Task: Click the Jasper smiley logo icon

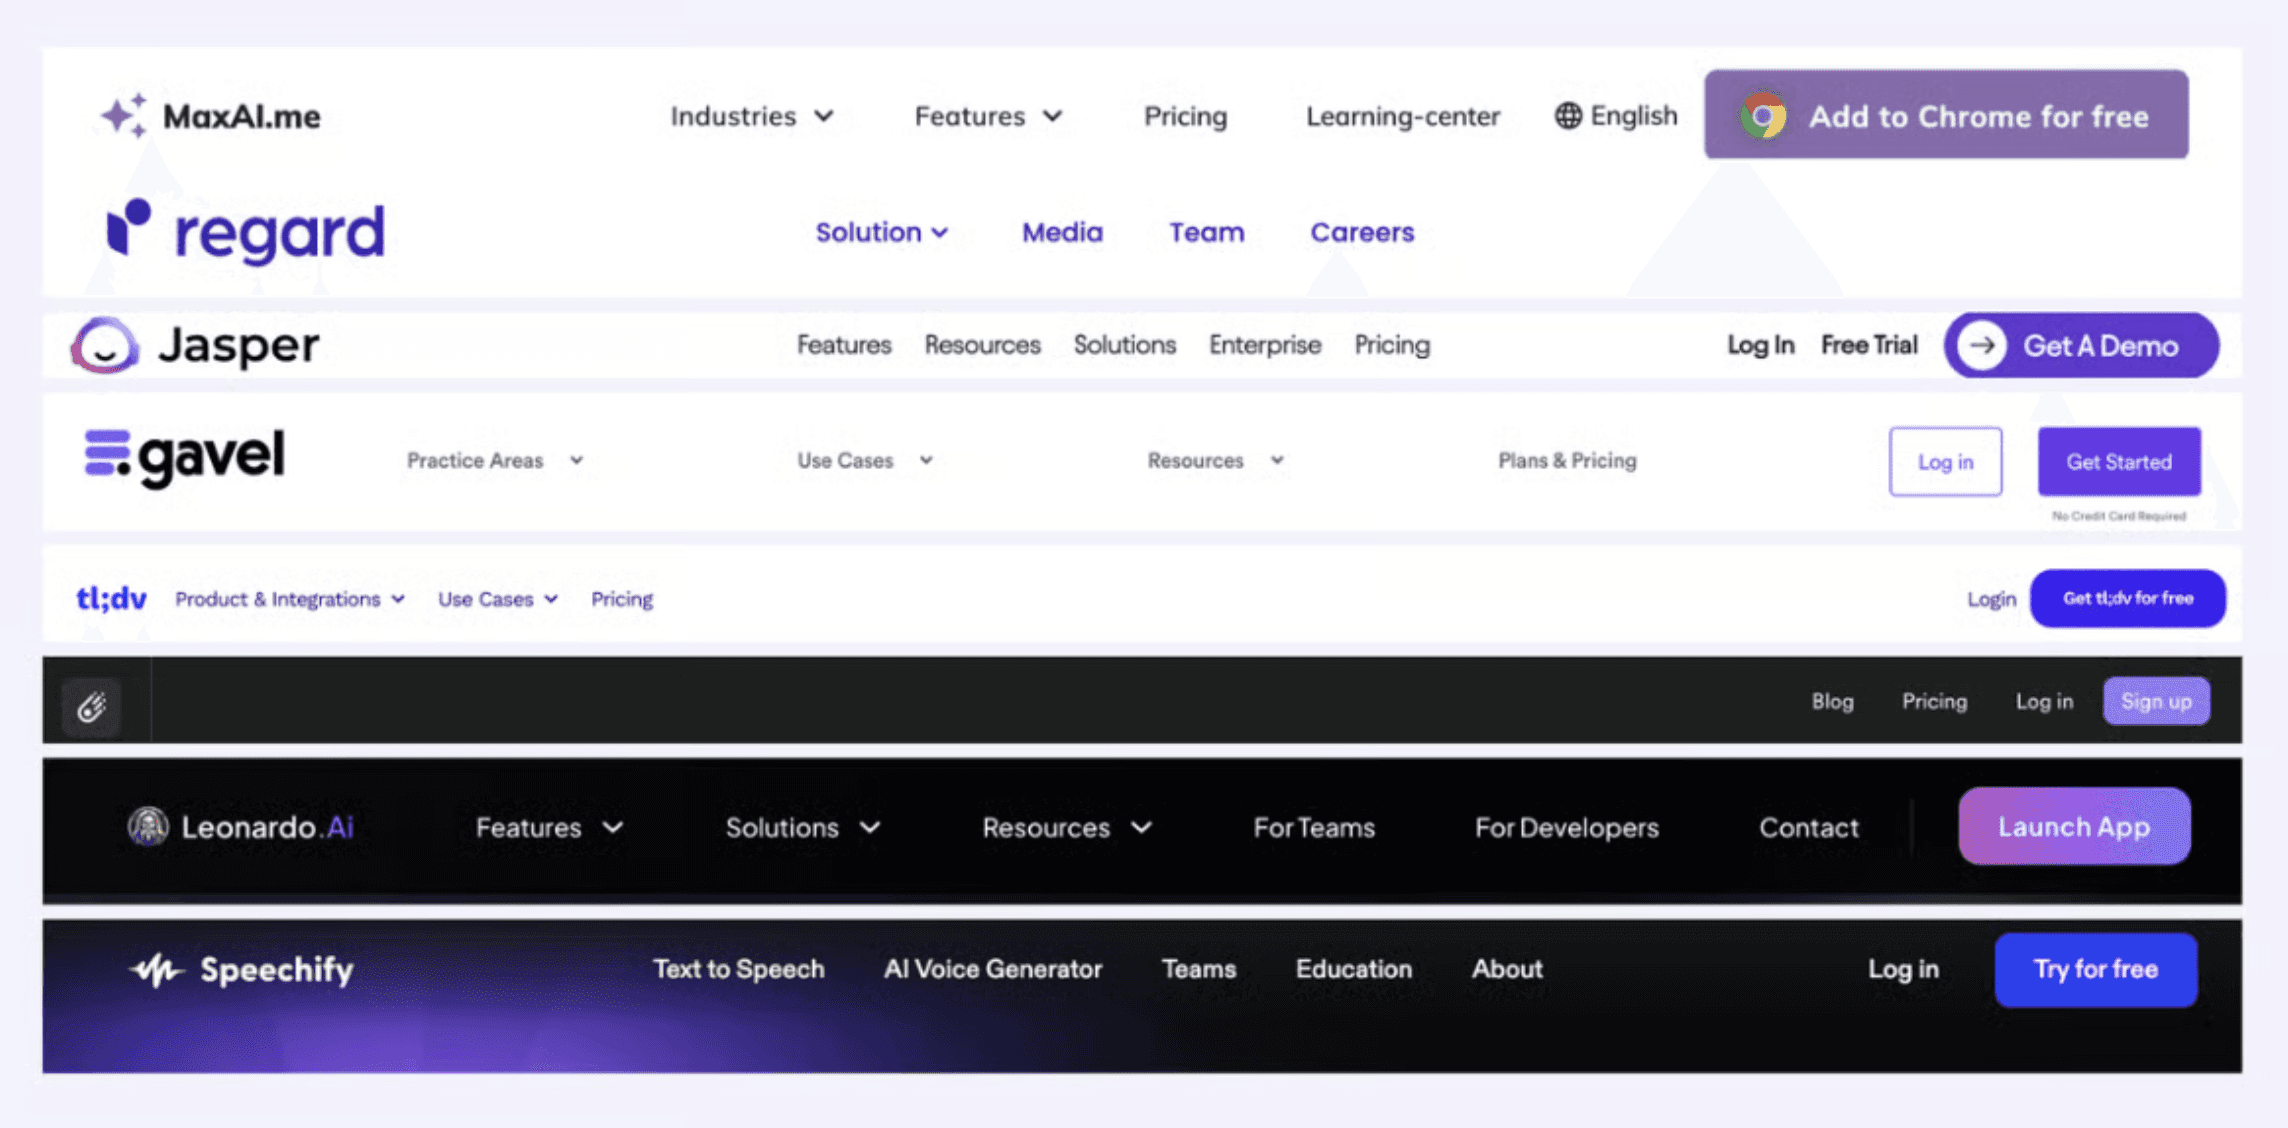Action: point(104,346)
